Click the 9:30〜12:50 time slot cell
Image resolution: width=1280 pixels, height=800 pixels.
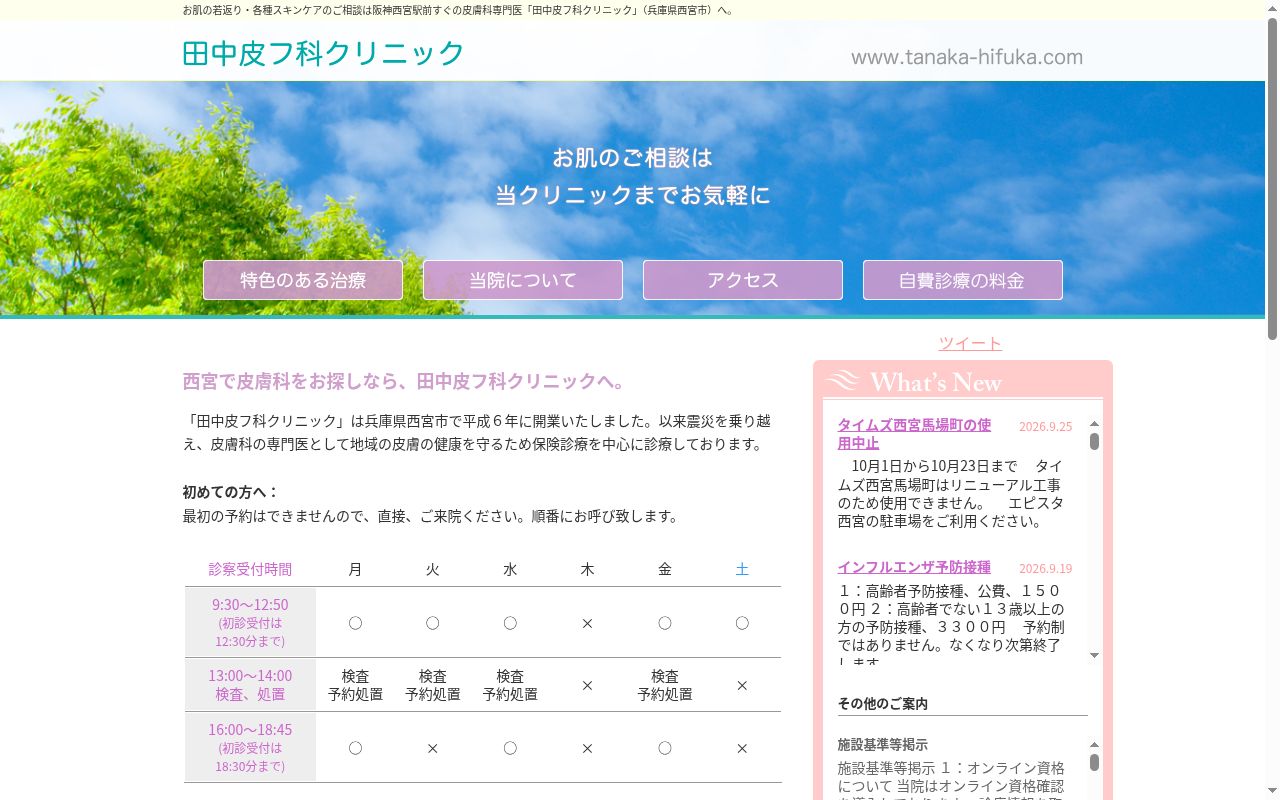coord(250,622)
